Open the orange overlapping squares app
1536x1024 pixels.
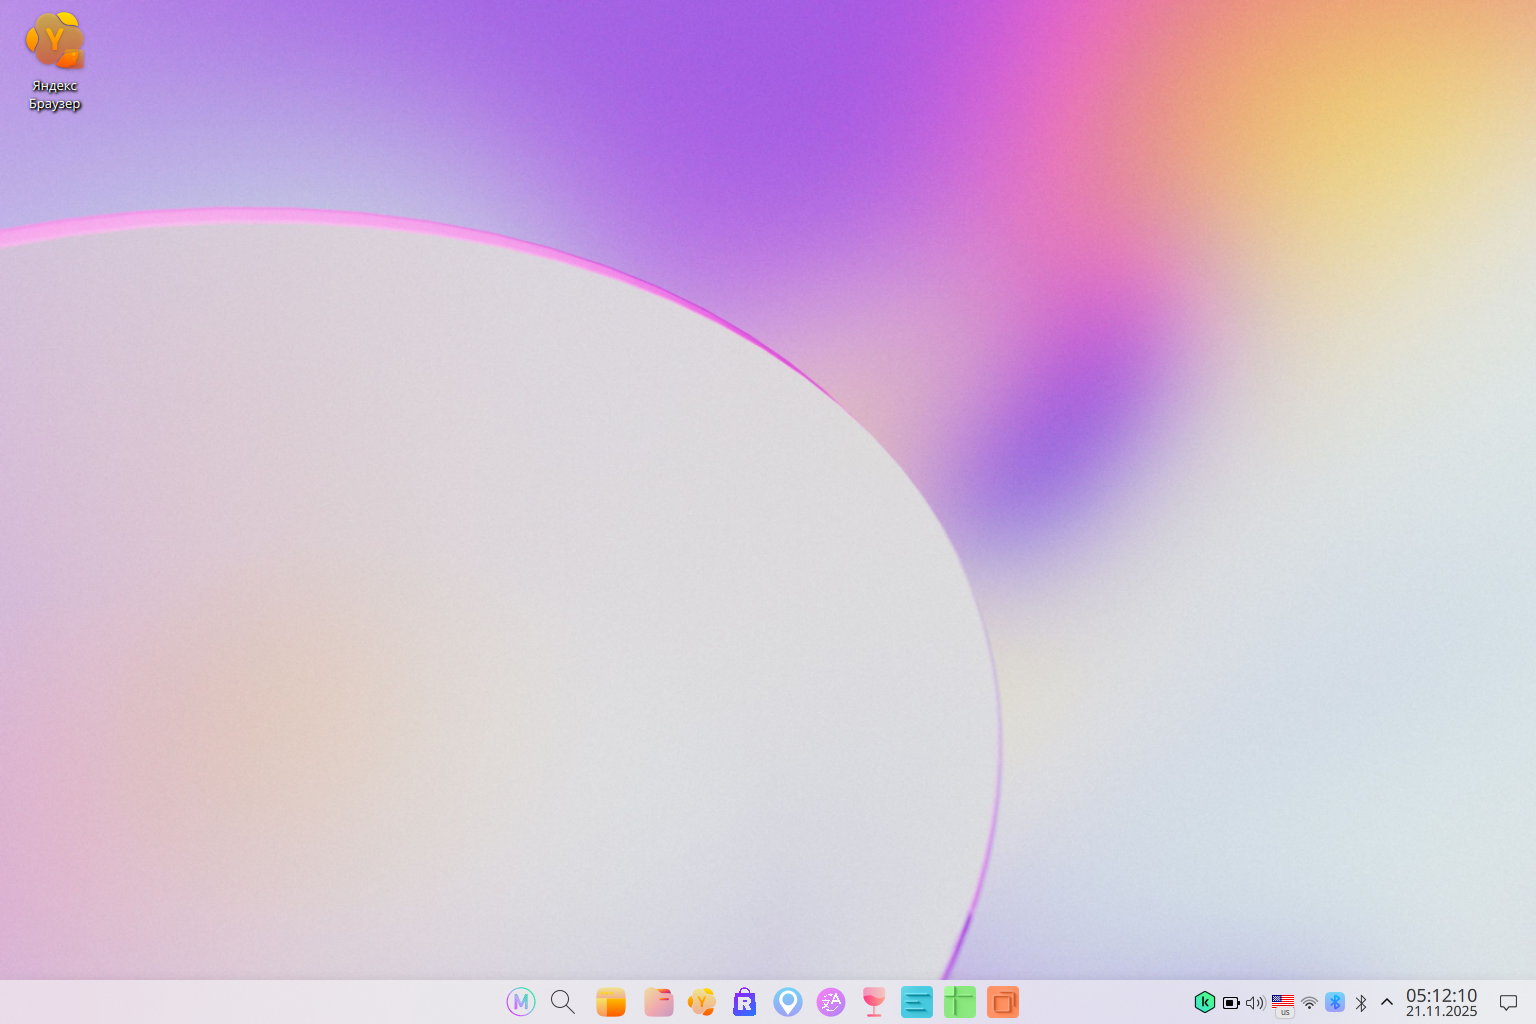(x=1002, y=1001)
